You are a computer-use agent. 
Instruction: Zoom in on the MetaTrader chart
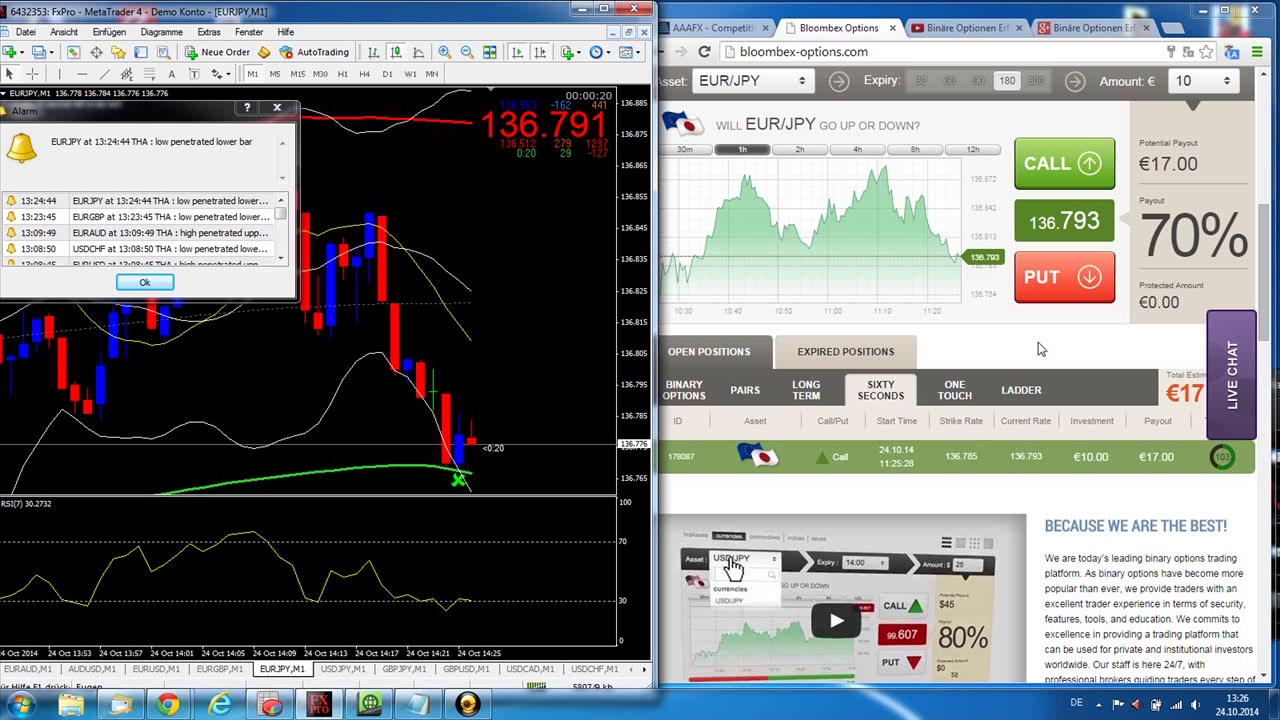(x=444, y=52)
